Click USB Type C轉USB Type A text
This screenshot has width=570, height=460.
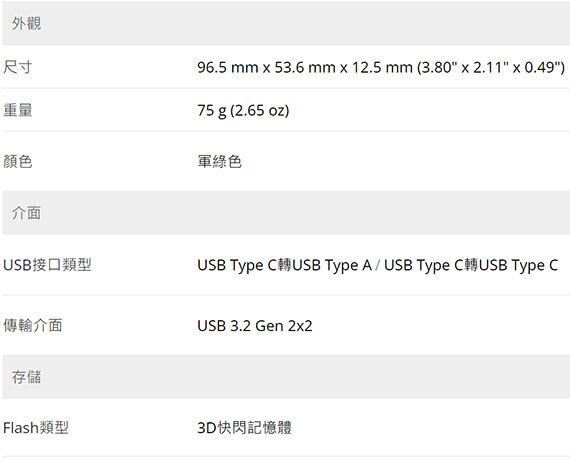[285, 265]
